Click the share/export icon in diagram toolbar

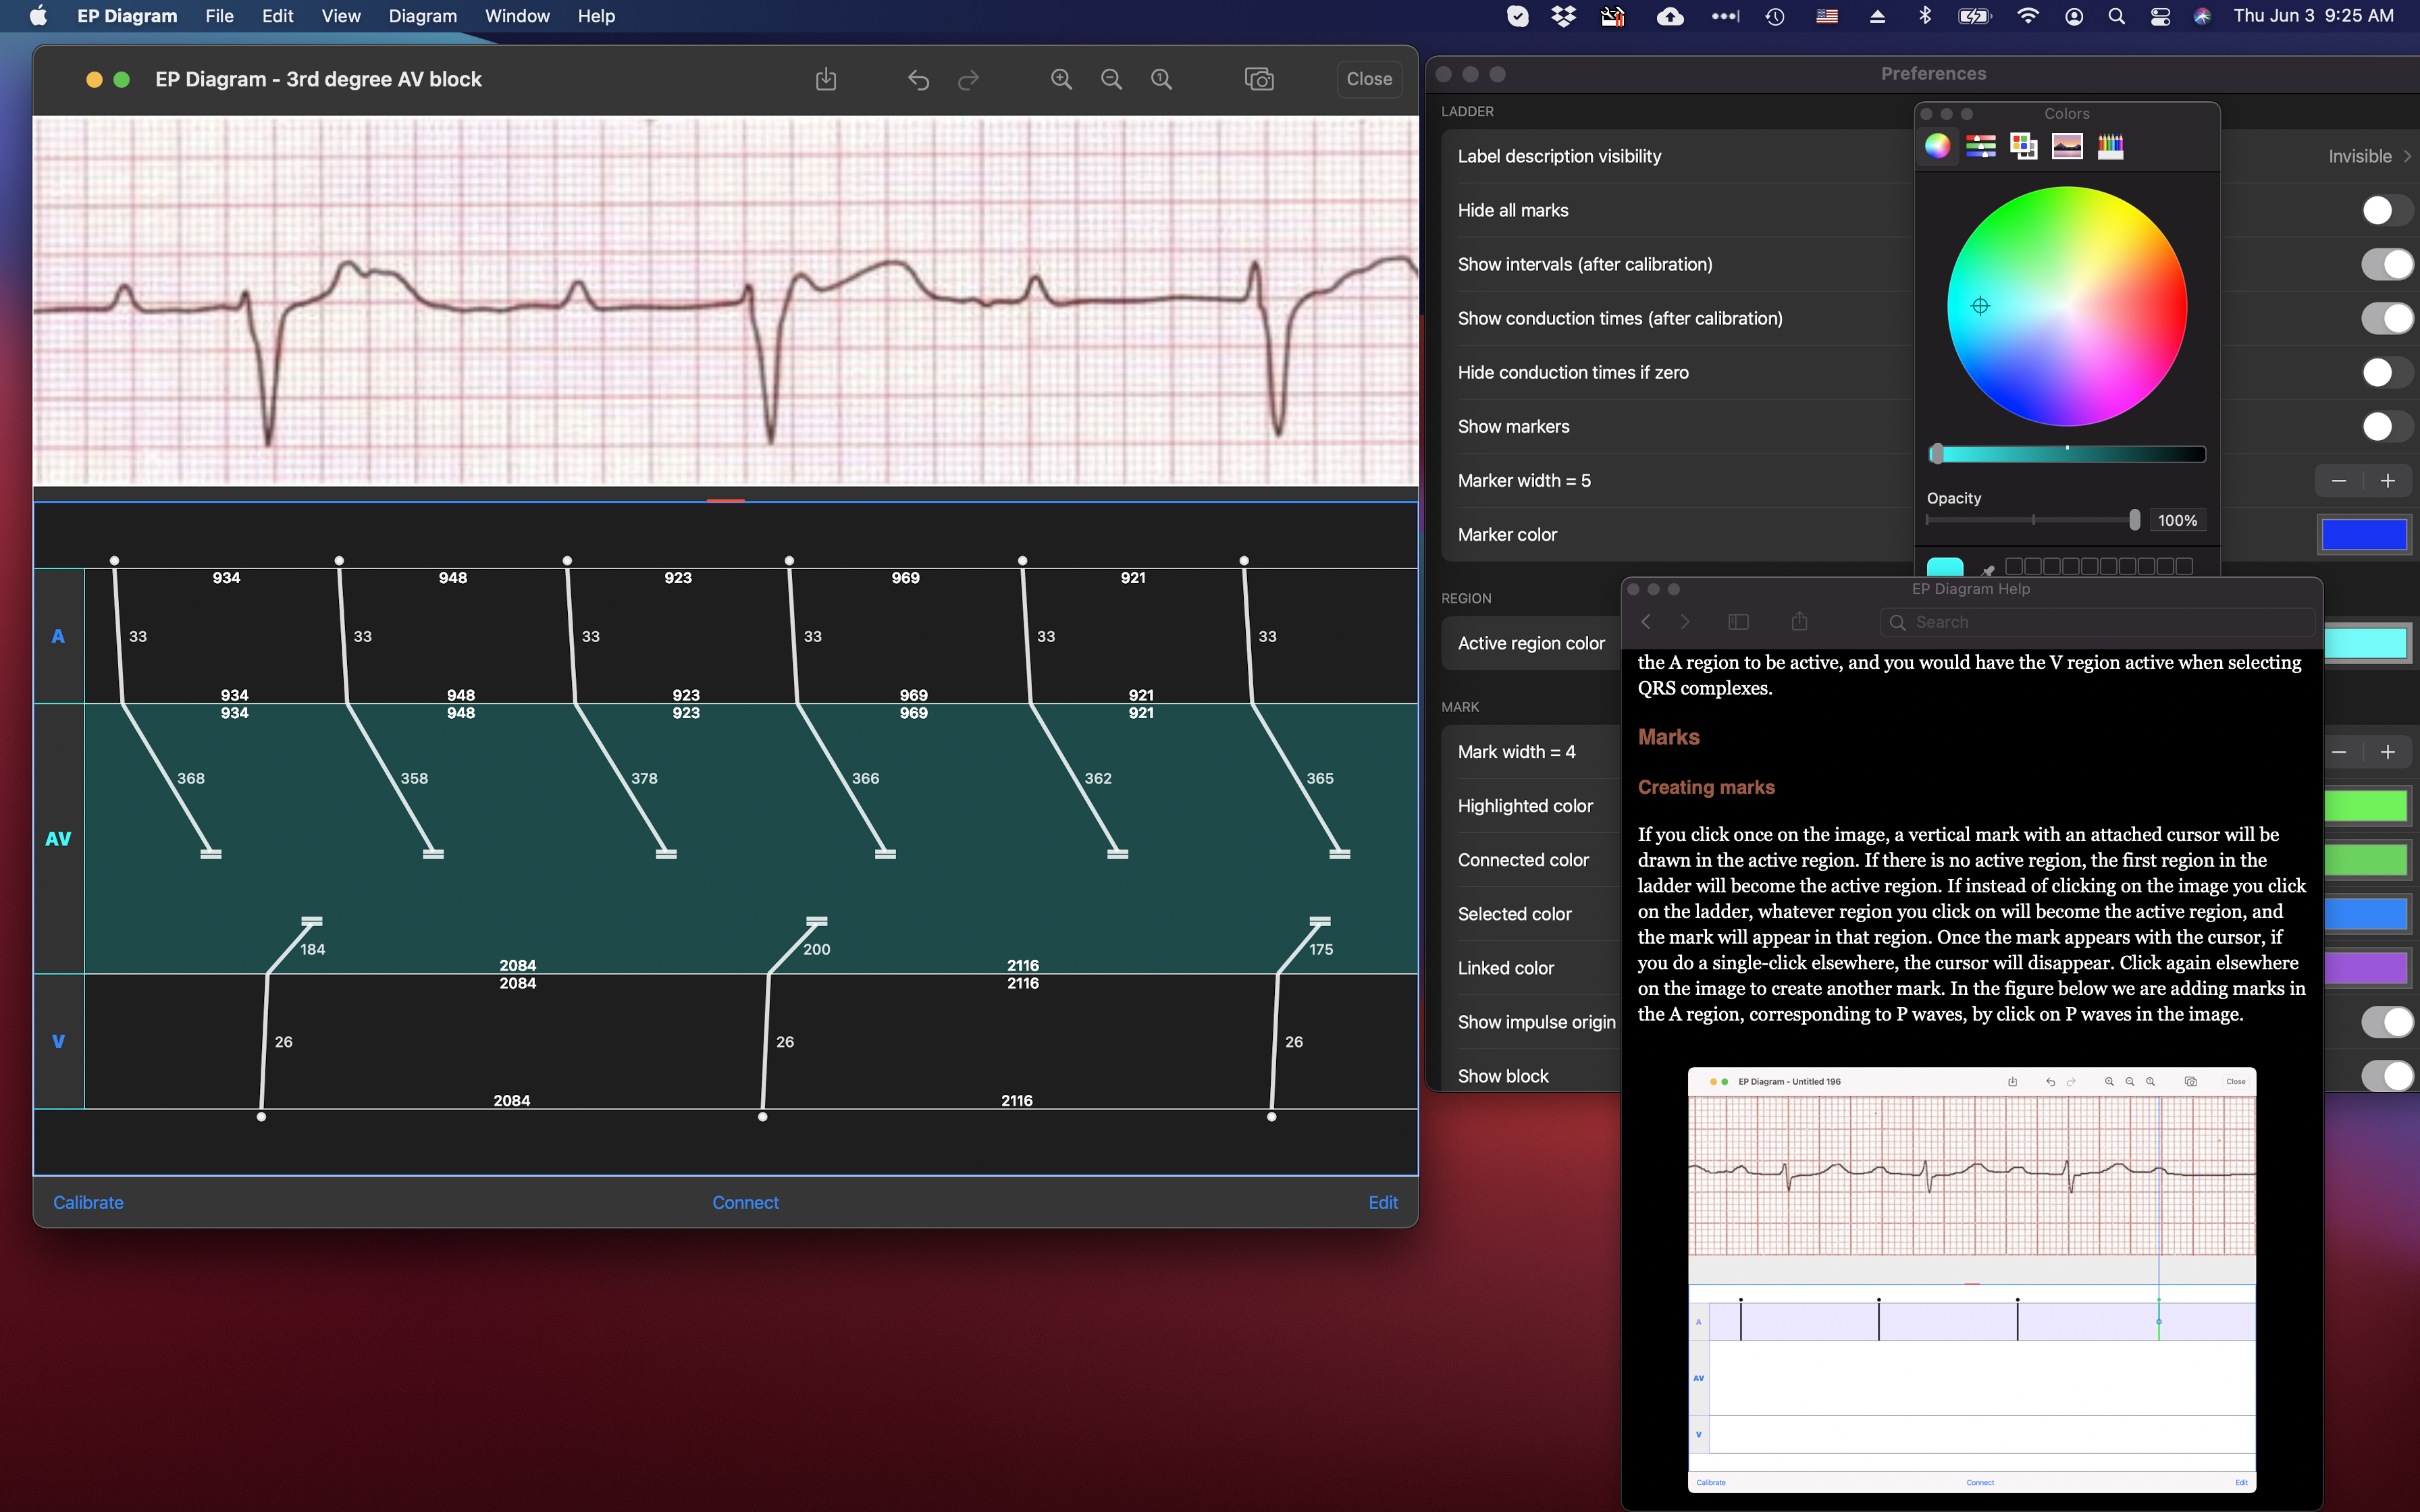click(825, 79)
